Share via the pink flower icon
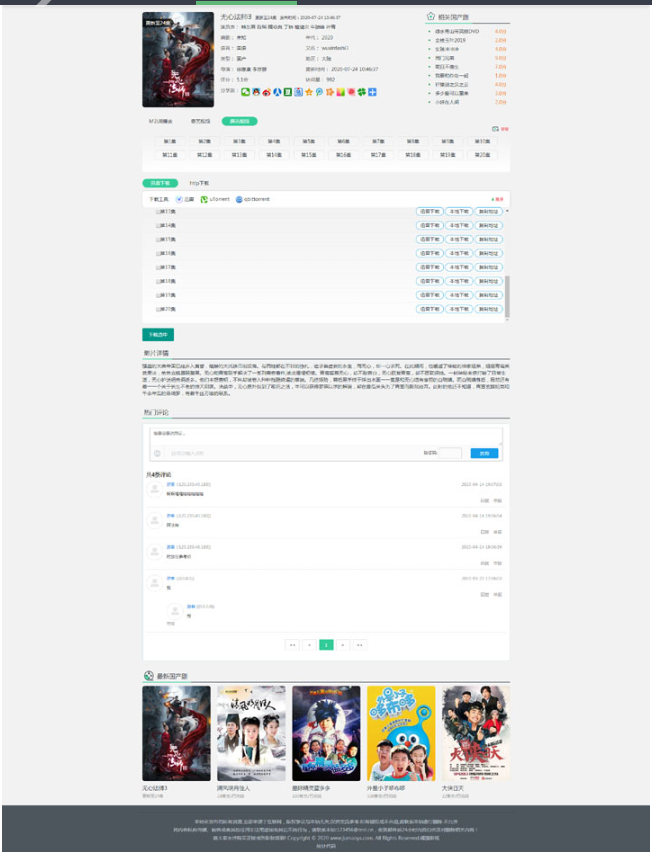This screenshot has height=852, width=652. [x=351, y=92]
